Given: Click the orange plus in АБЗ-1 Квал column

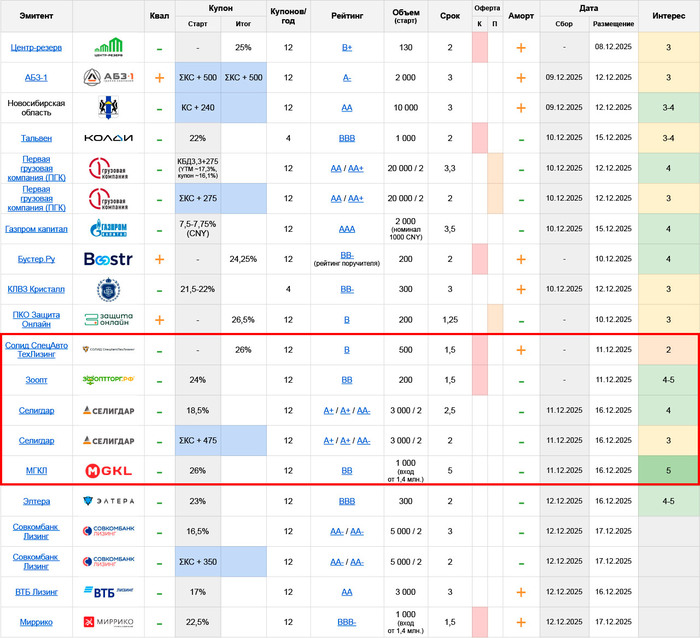Looking at the screenshot, I should pos(159,77).
